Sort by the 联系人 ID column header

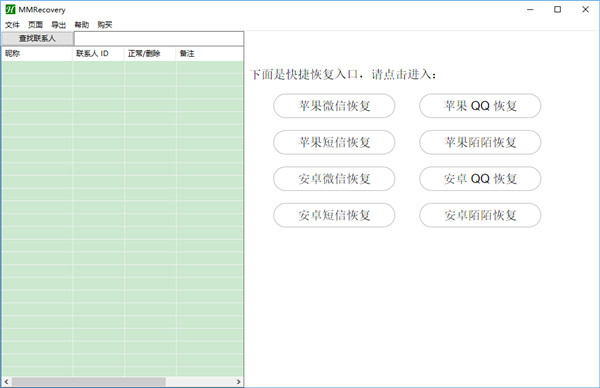click(98, 54)
